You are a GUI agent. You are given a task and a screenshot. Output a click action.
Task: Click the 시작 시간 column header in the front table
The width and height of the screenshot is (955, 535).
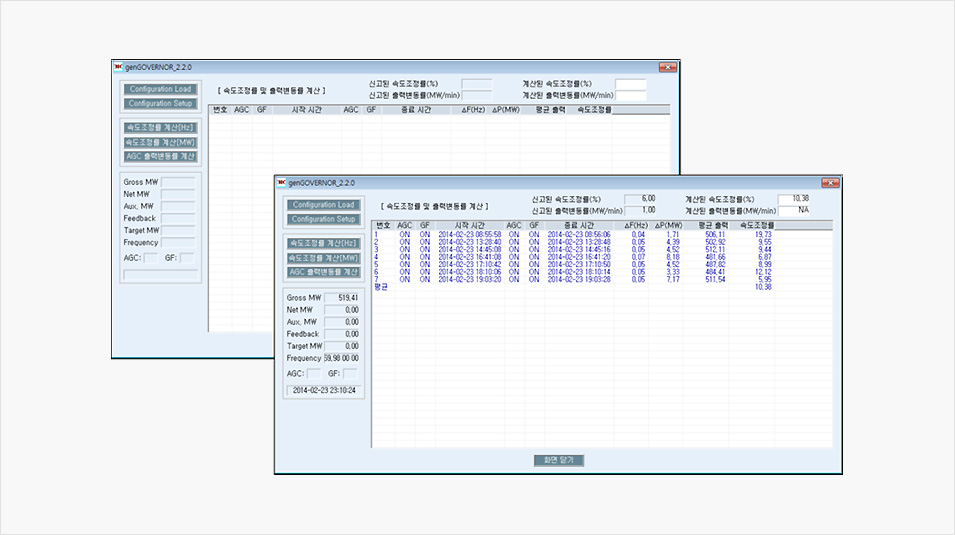(469, 225)
